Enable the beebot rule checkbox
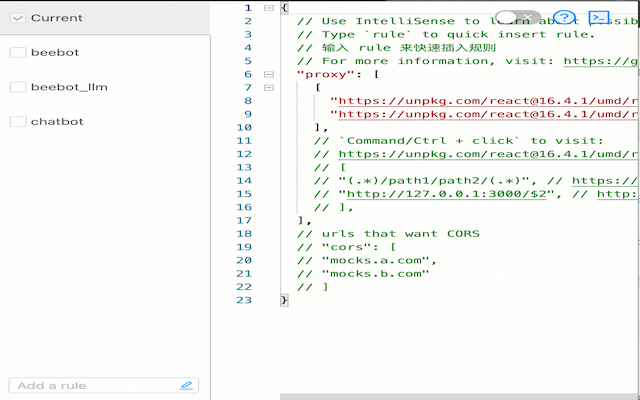640x400 pixels. (18, 52)
